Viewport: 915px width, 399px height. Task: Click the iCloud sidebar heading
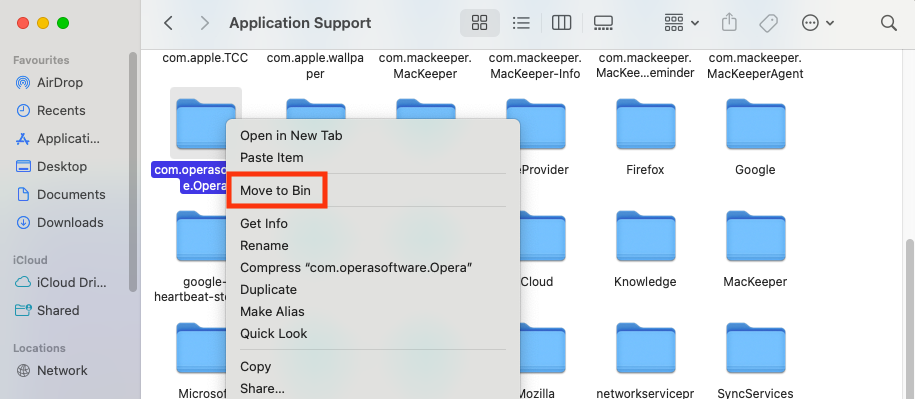[30, 260]
